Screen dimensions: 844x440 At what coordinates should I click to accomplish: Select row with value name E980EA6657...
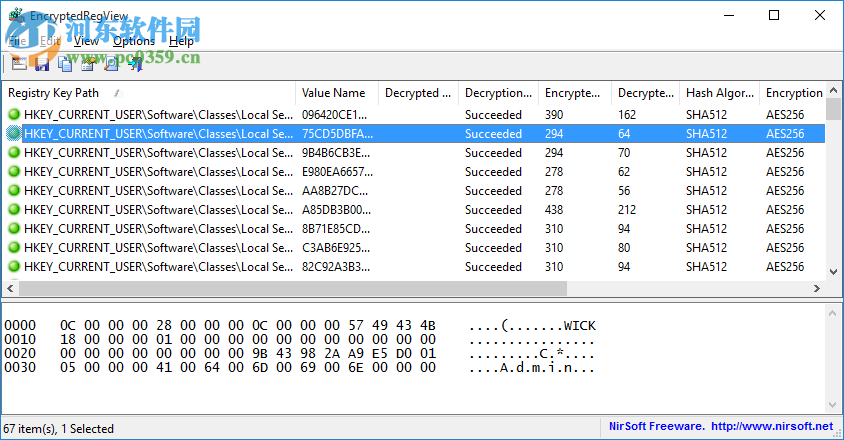click(x=413, y=172)
